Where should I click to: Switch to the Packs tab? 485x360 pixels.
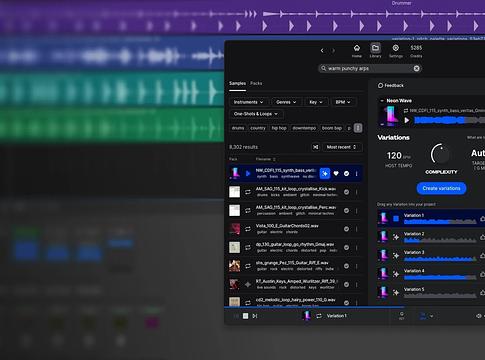[x=256, y=83]
